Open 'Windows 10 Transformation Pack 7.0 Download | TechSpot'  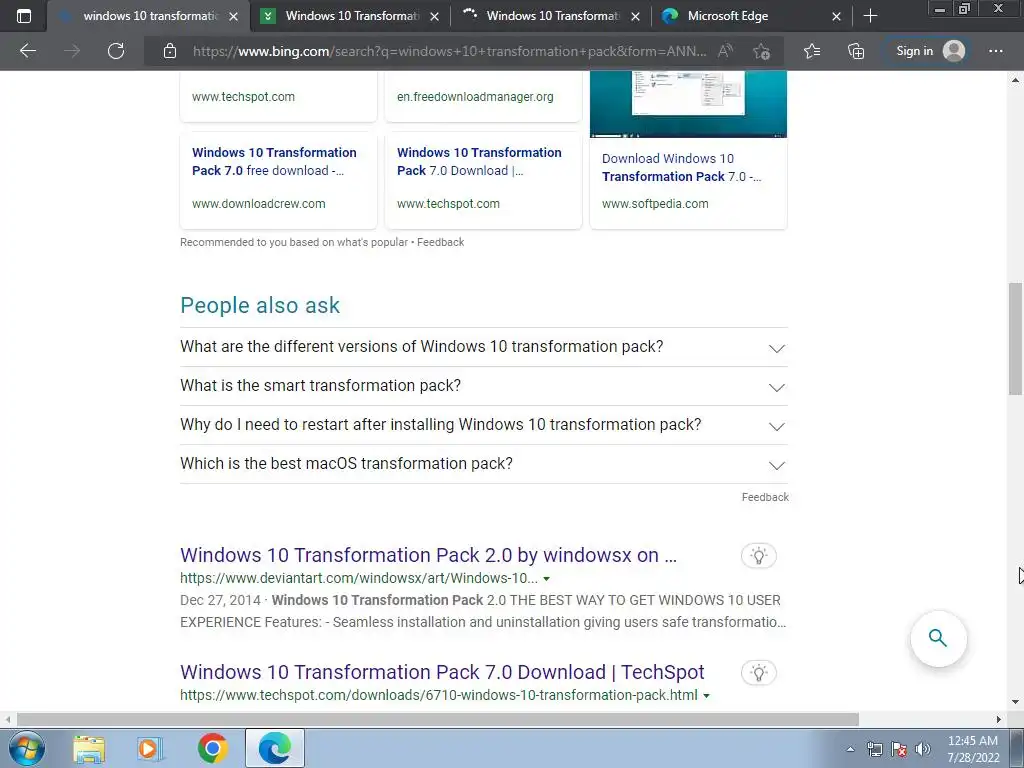click(x=442, y=672)
